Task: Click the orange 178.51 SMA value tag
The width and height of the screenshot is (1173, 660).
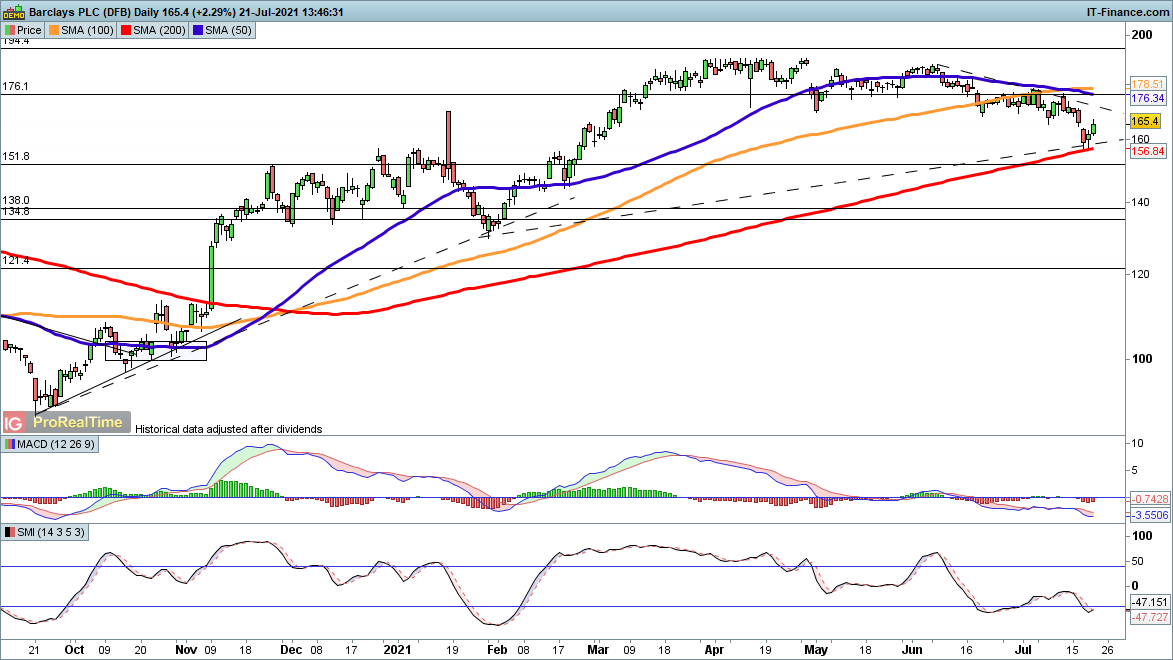Action: point(1147,85)
